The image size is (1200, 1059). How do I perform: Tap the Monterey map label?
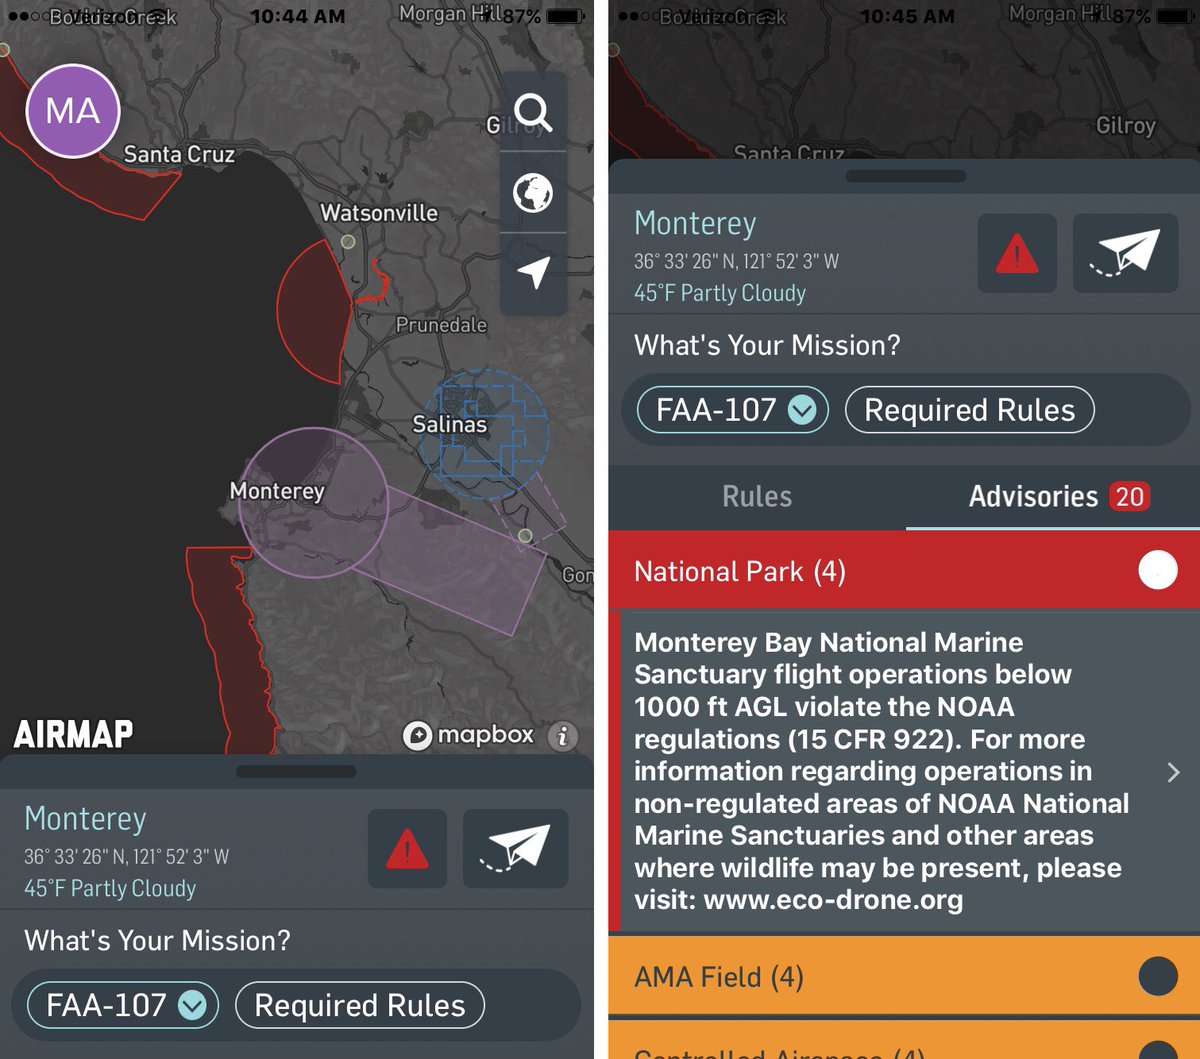277,491
